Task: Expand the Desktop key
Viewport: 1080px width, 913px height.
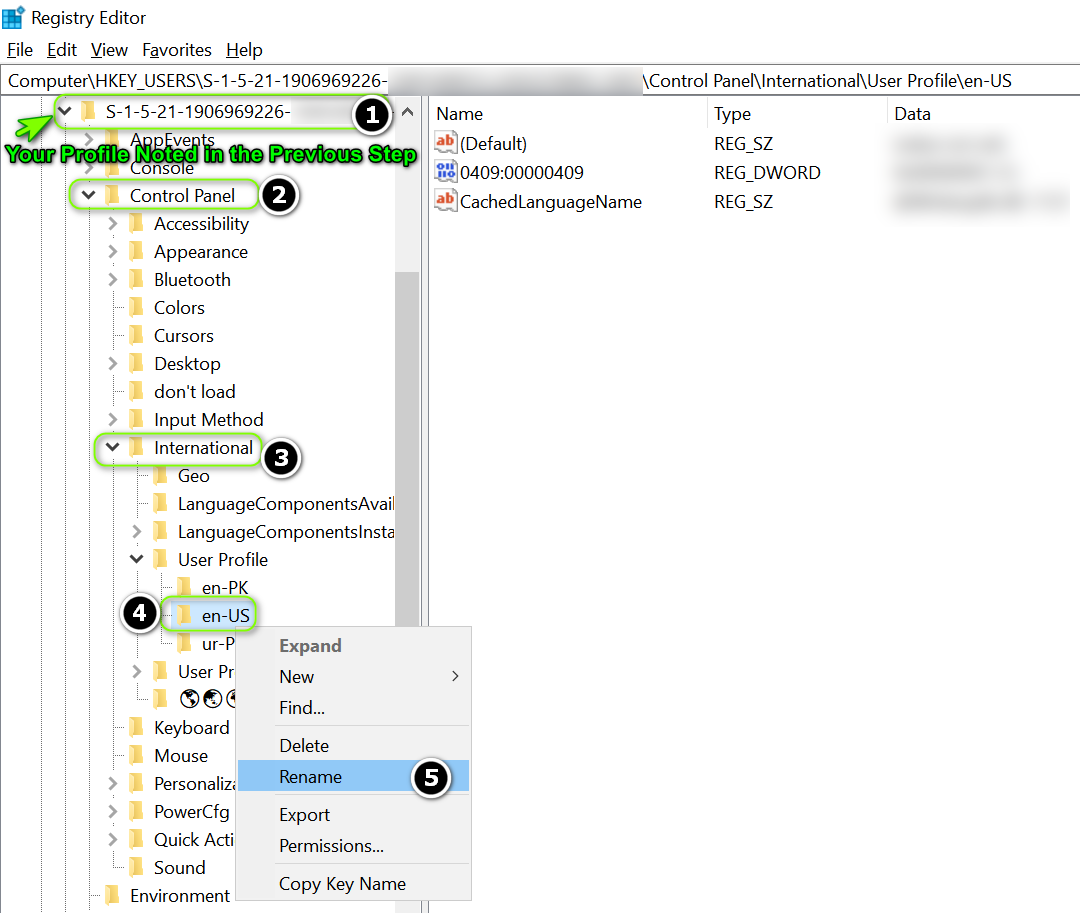Action: tap(113, 364)
